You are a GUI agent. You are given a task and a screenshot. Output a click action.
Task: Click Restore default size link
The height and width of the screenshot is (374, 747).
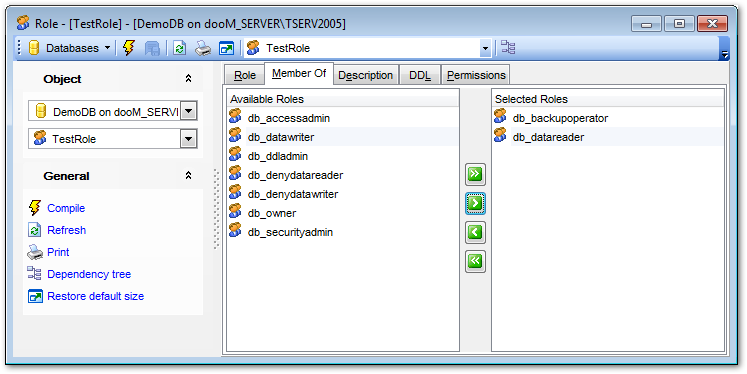point(95,296)
